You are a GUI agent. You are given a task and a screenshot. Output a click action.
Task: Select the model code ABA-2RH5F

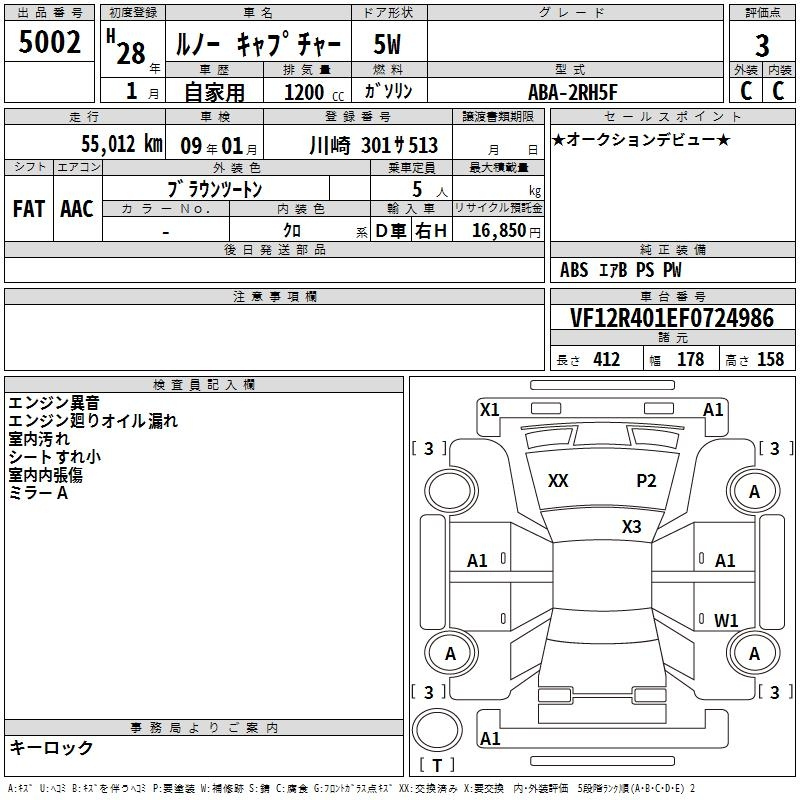tap(572, 92)
